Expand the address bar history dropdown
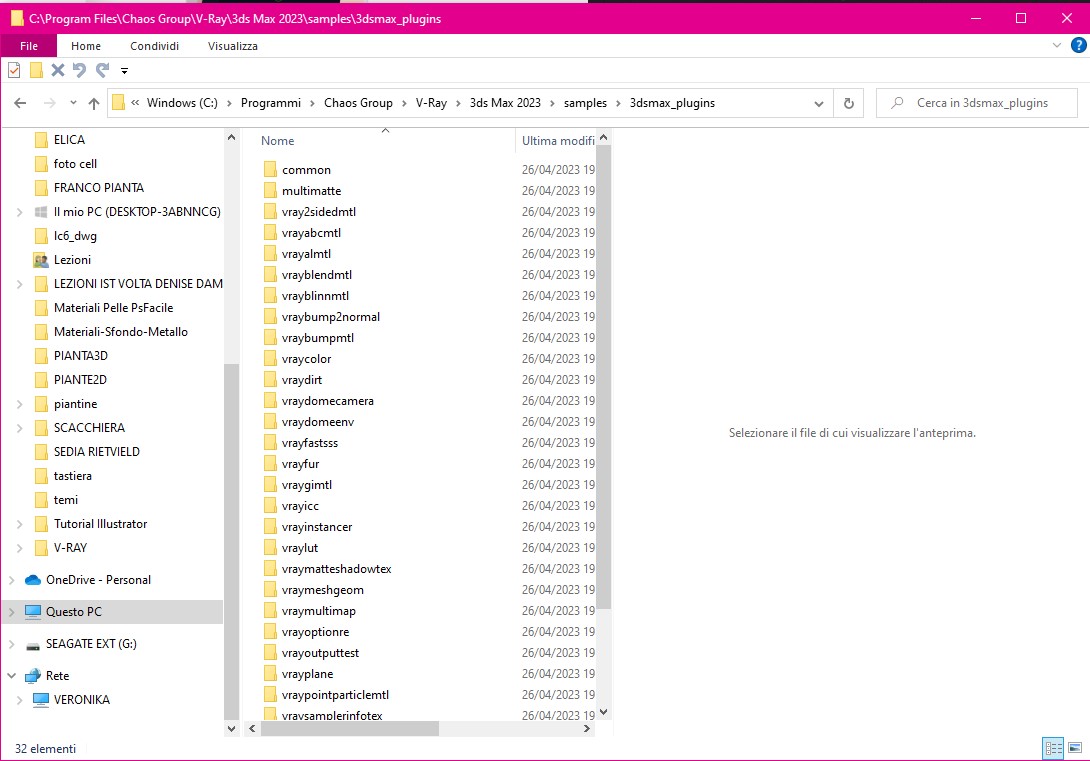 (x=819, y=104)
